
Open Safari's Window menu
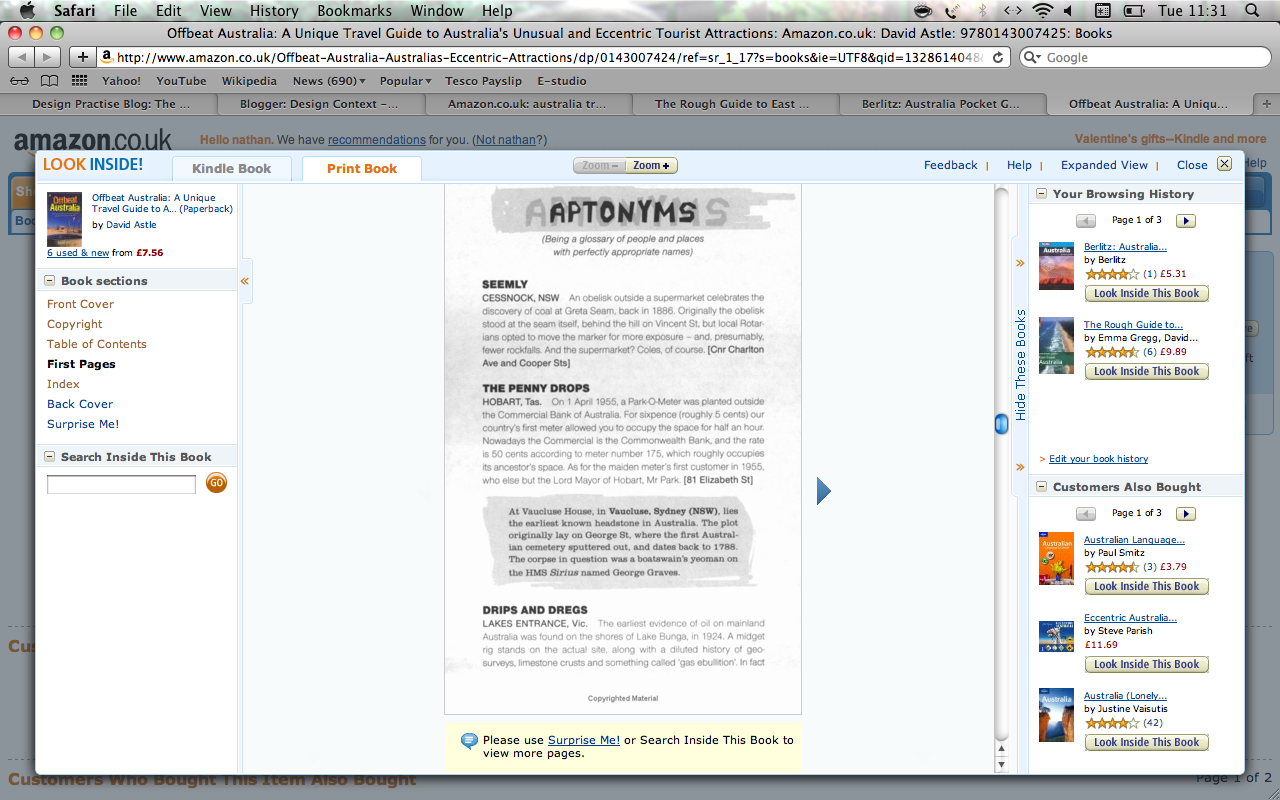(437, 11)
